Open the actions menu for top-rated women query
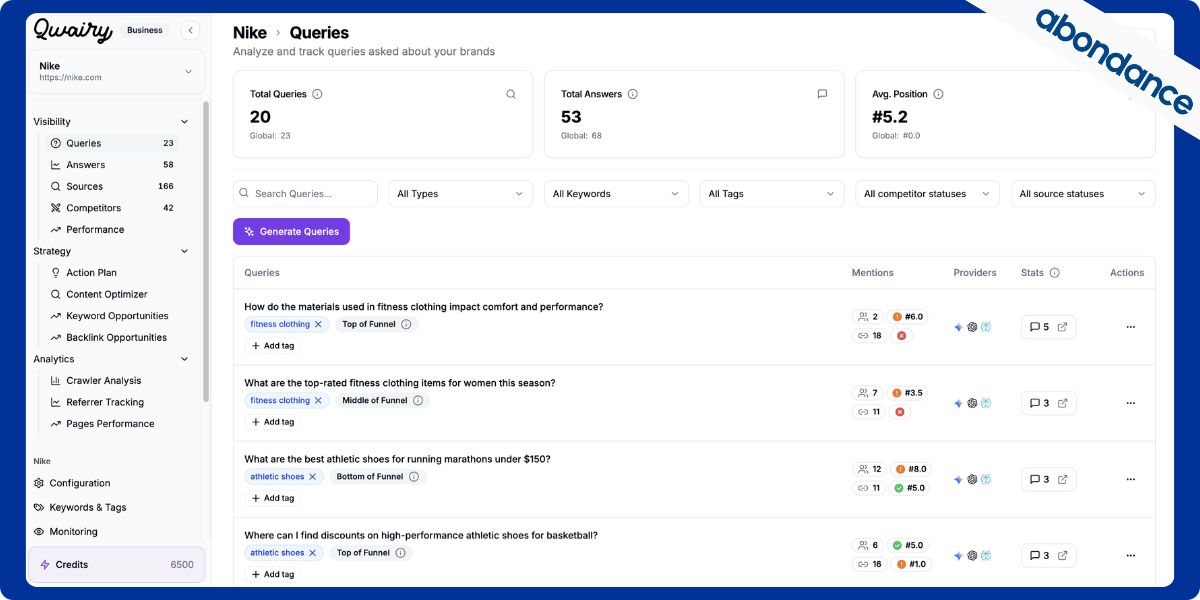This screenshot has height=600, width=1200. 1130,403
